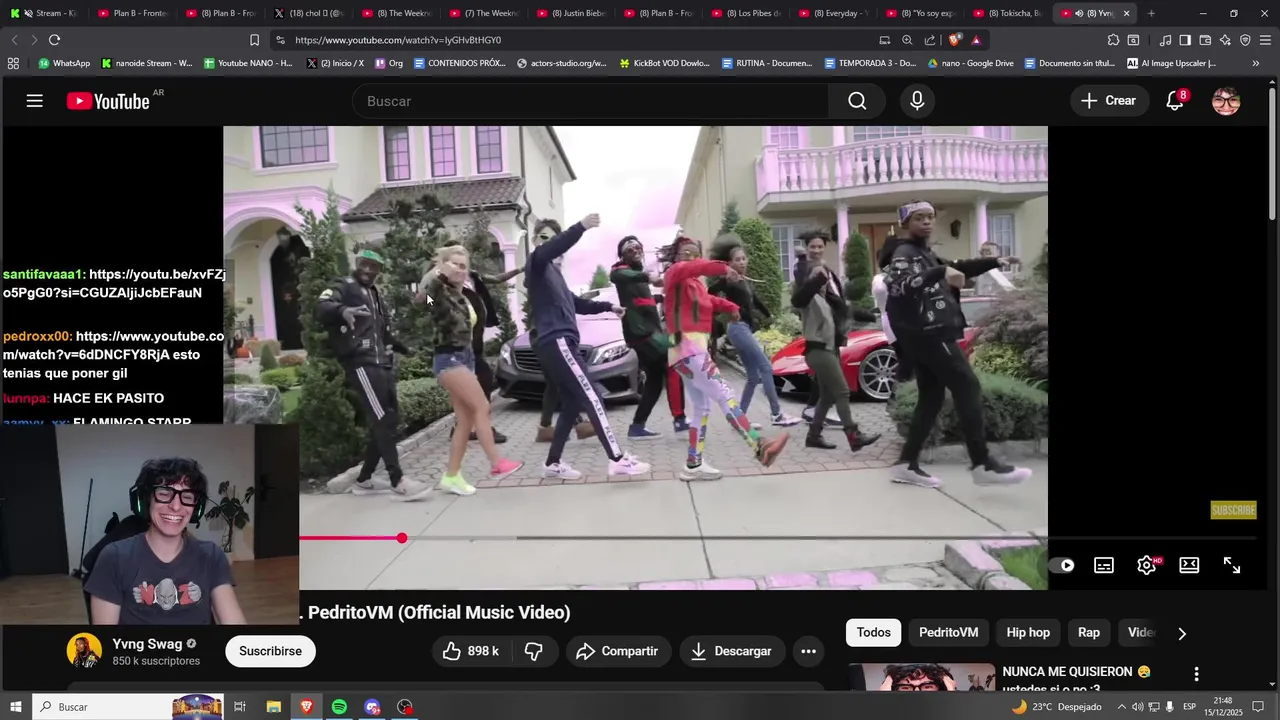Open File Explorer from the taskbar

coord(273,707)
